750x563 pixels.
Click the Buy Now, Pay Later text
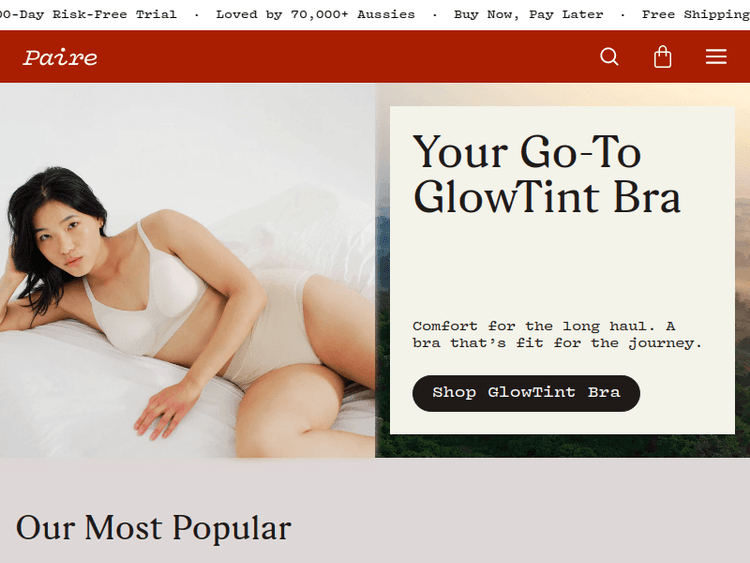click(x=529, y=14)
